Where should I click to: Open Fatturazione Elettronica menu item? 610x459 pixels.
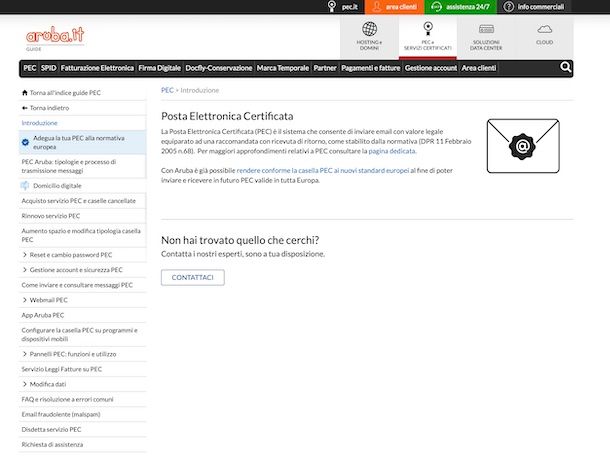click(x=97, y=68)
